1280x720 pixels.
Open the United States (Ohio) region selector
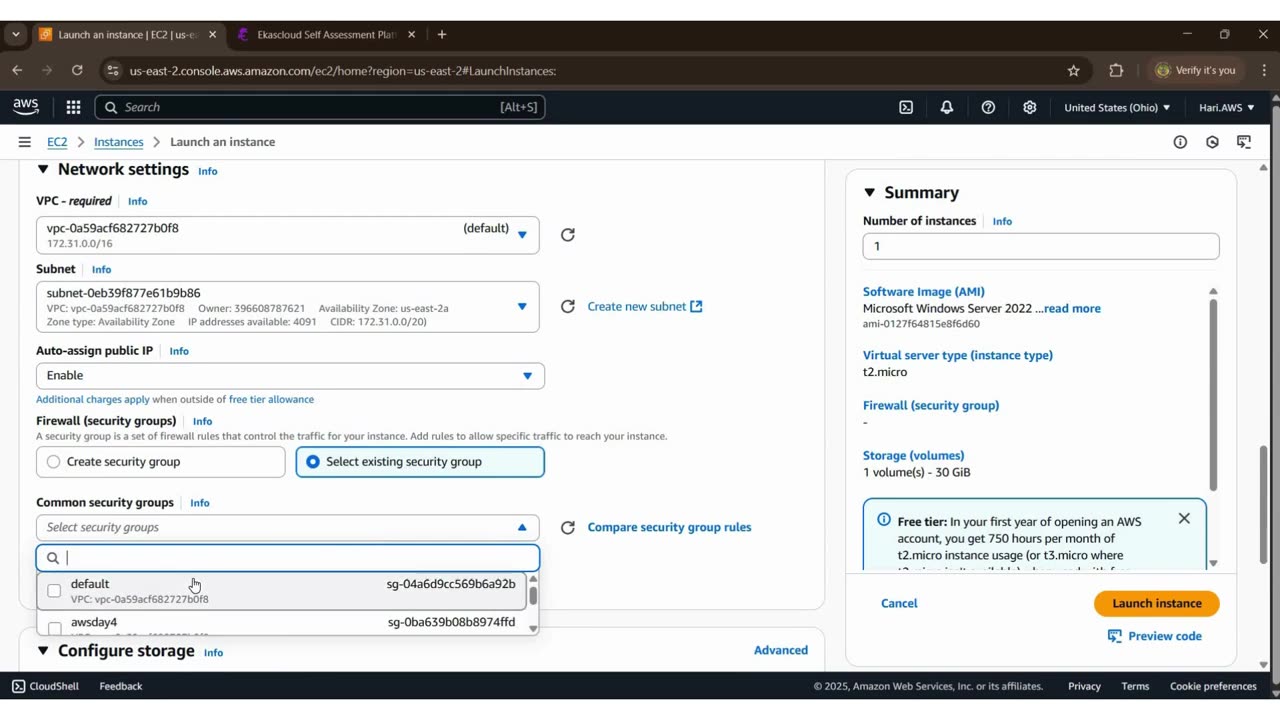1117,107
